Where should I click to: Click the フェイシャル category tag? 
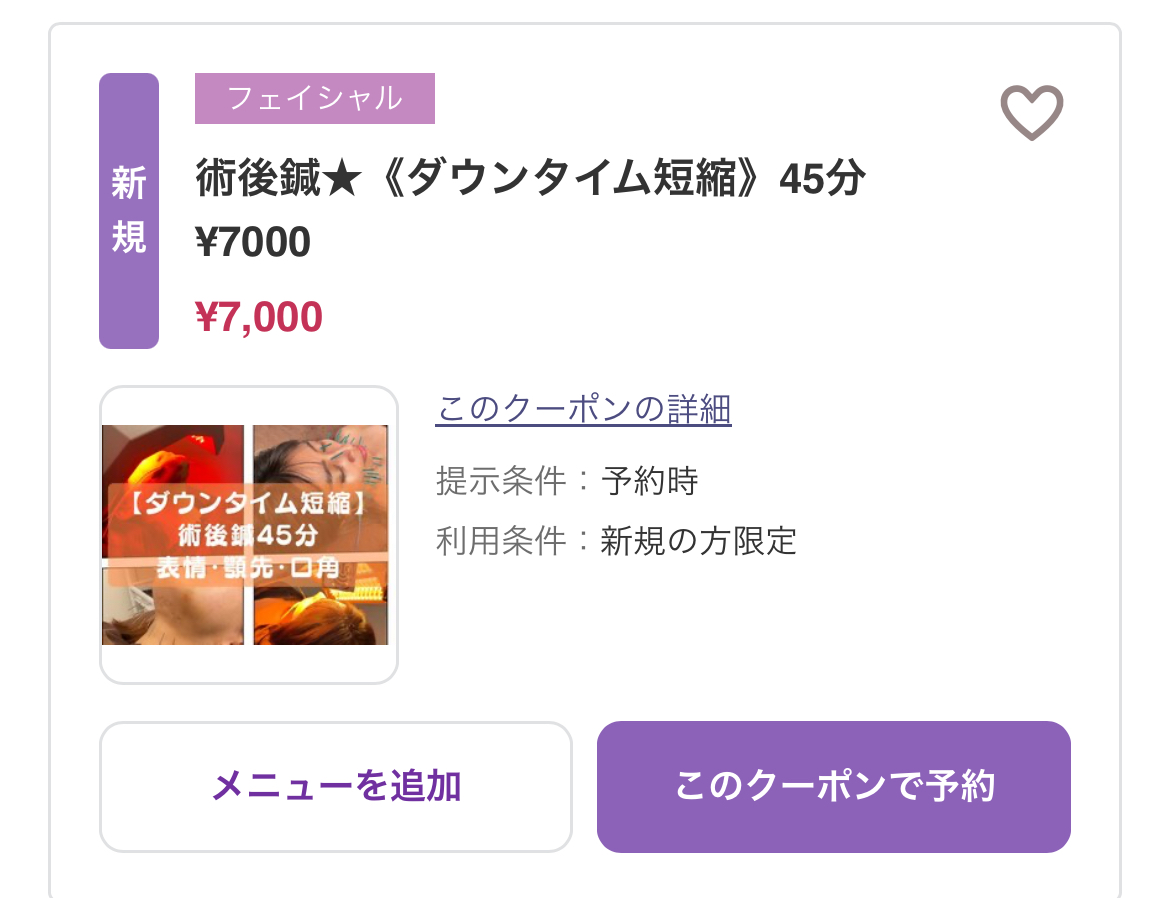pyautogui.click(x=315, y=98)
